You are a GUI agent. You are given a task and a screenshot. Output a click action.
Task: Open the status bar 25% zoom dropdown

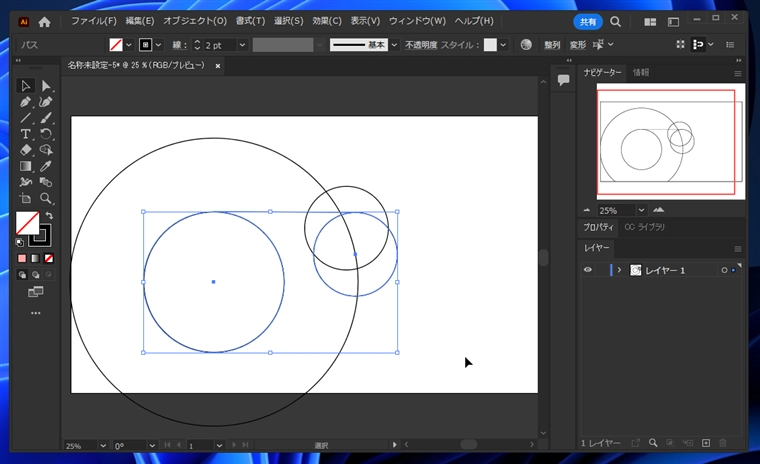point(103,445)
